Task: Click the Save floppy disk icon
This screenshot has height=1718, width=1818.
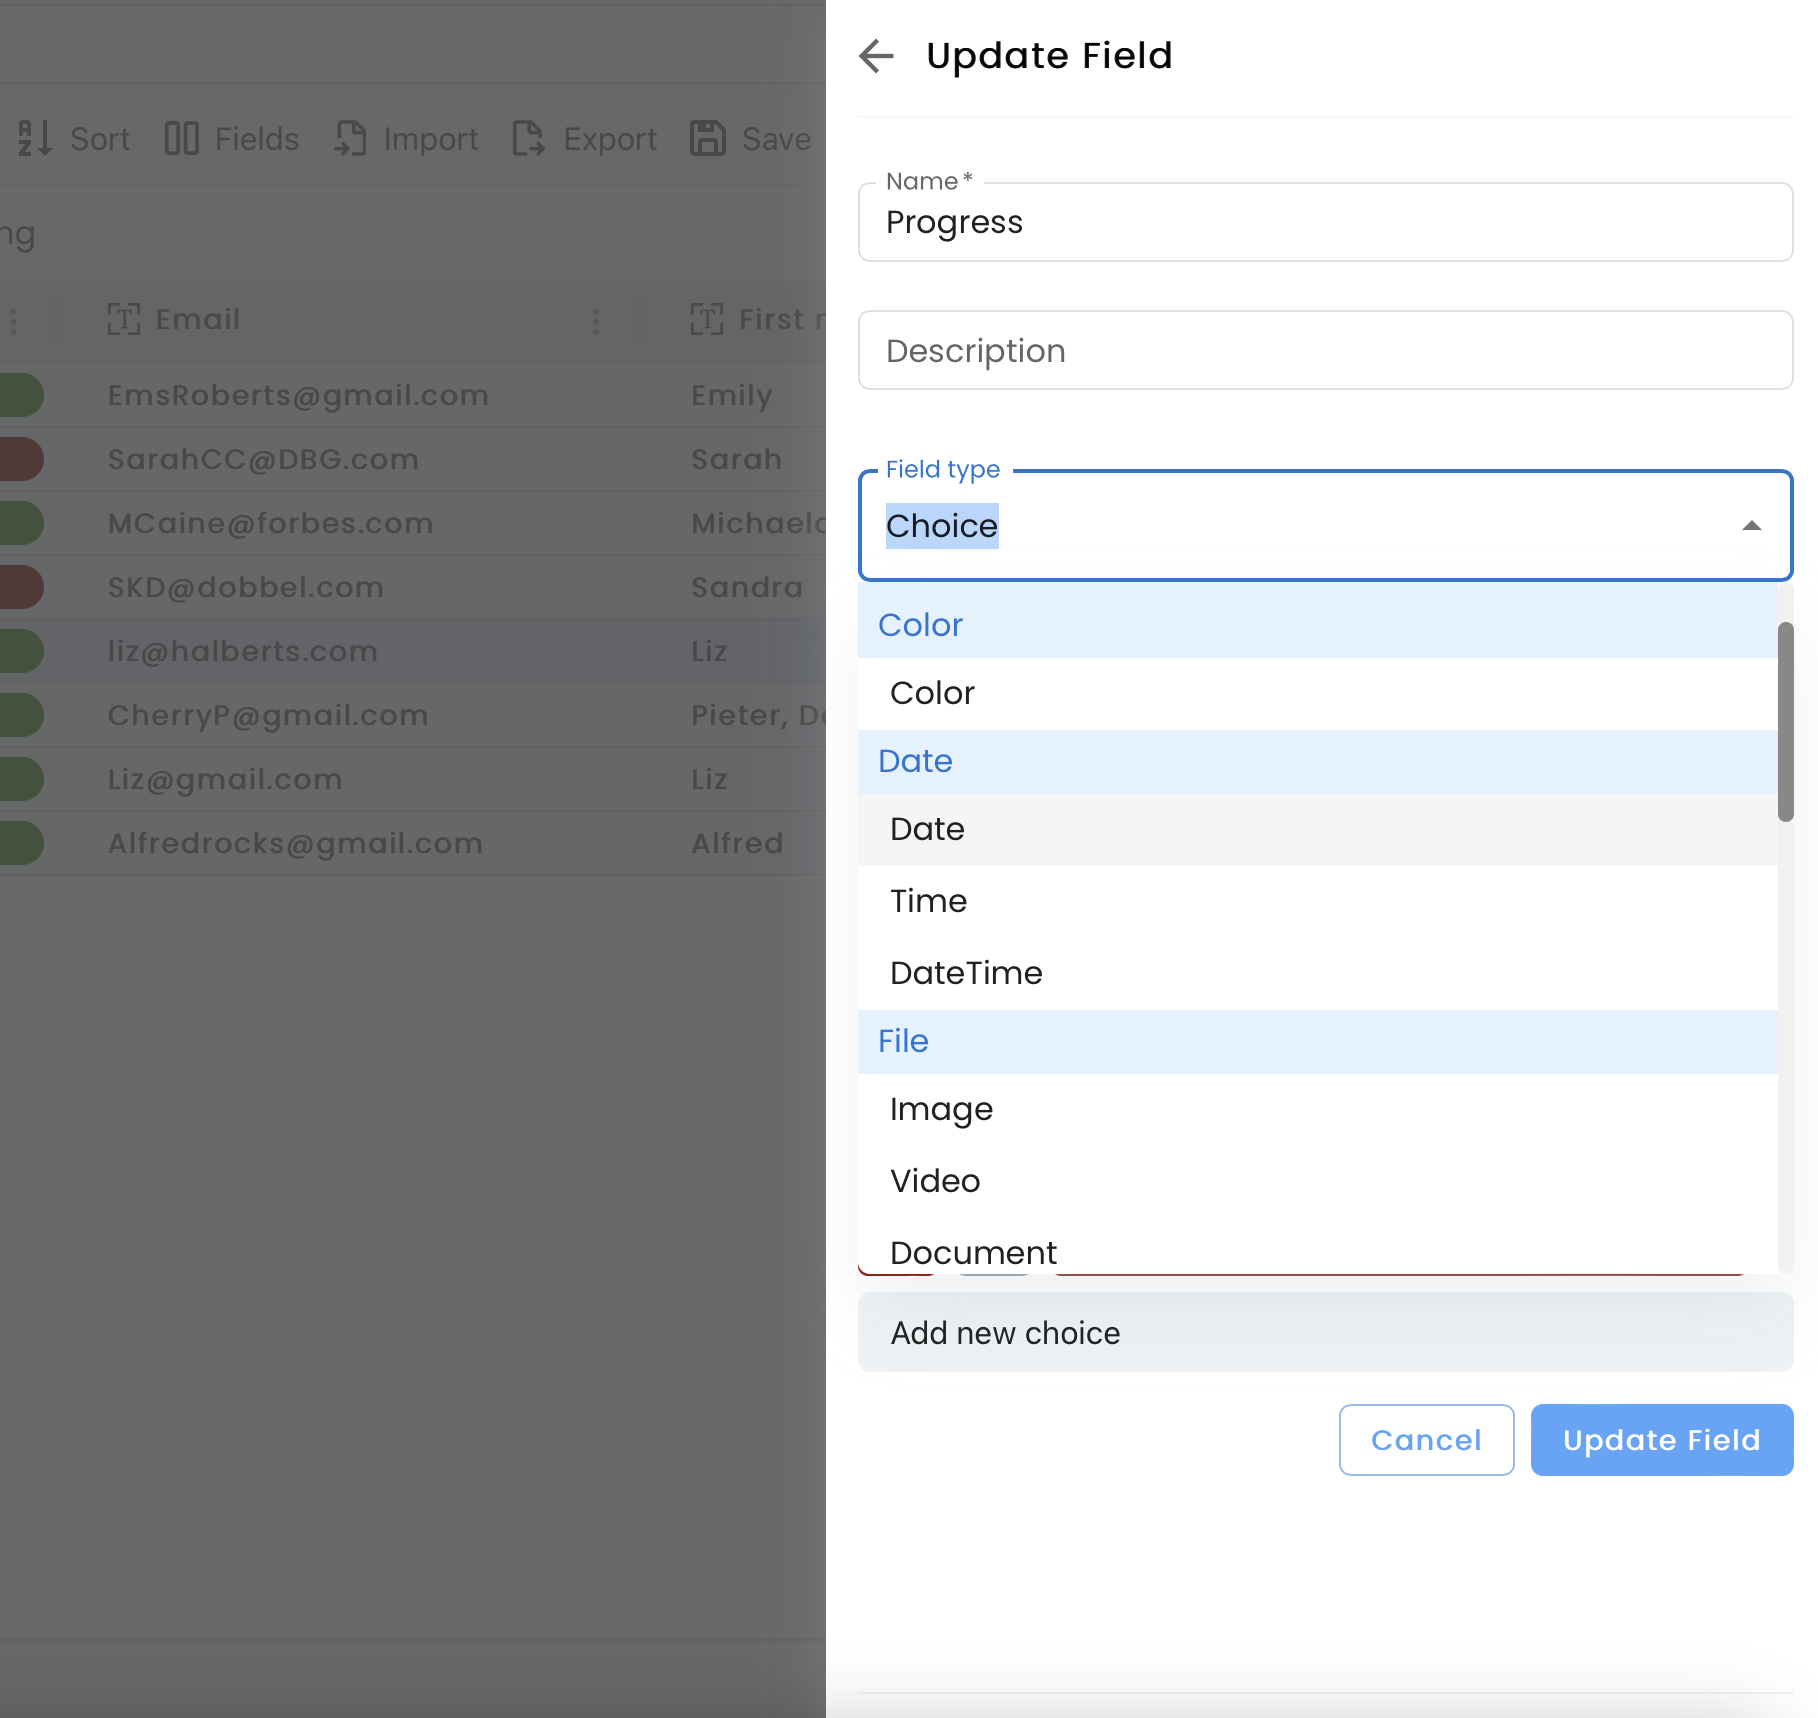Action: click(x=708, y=138)
